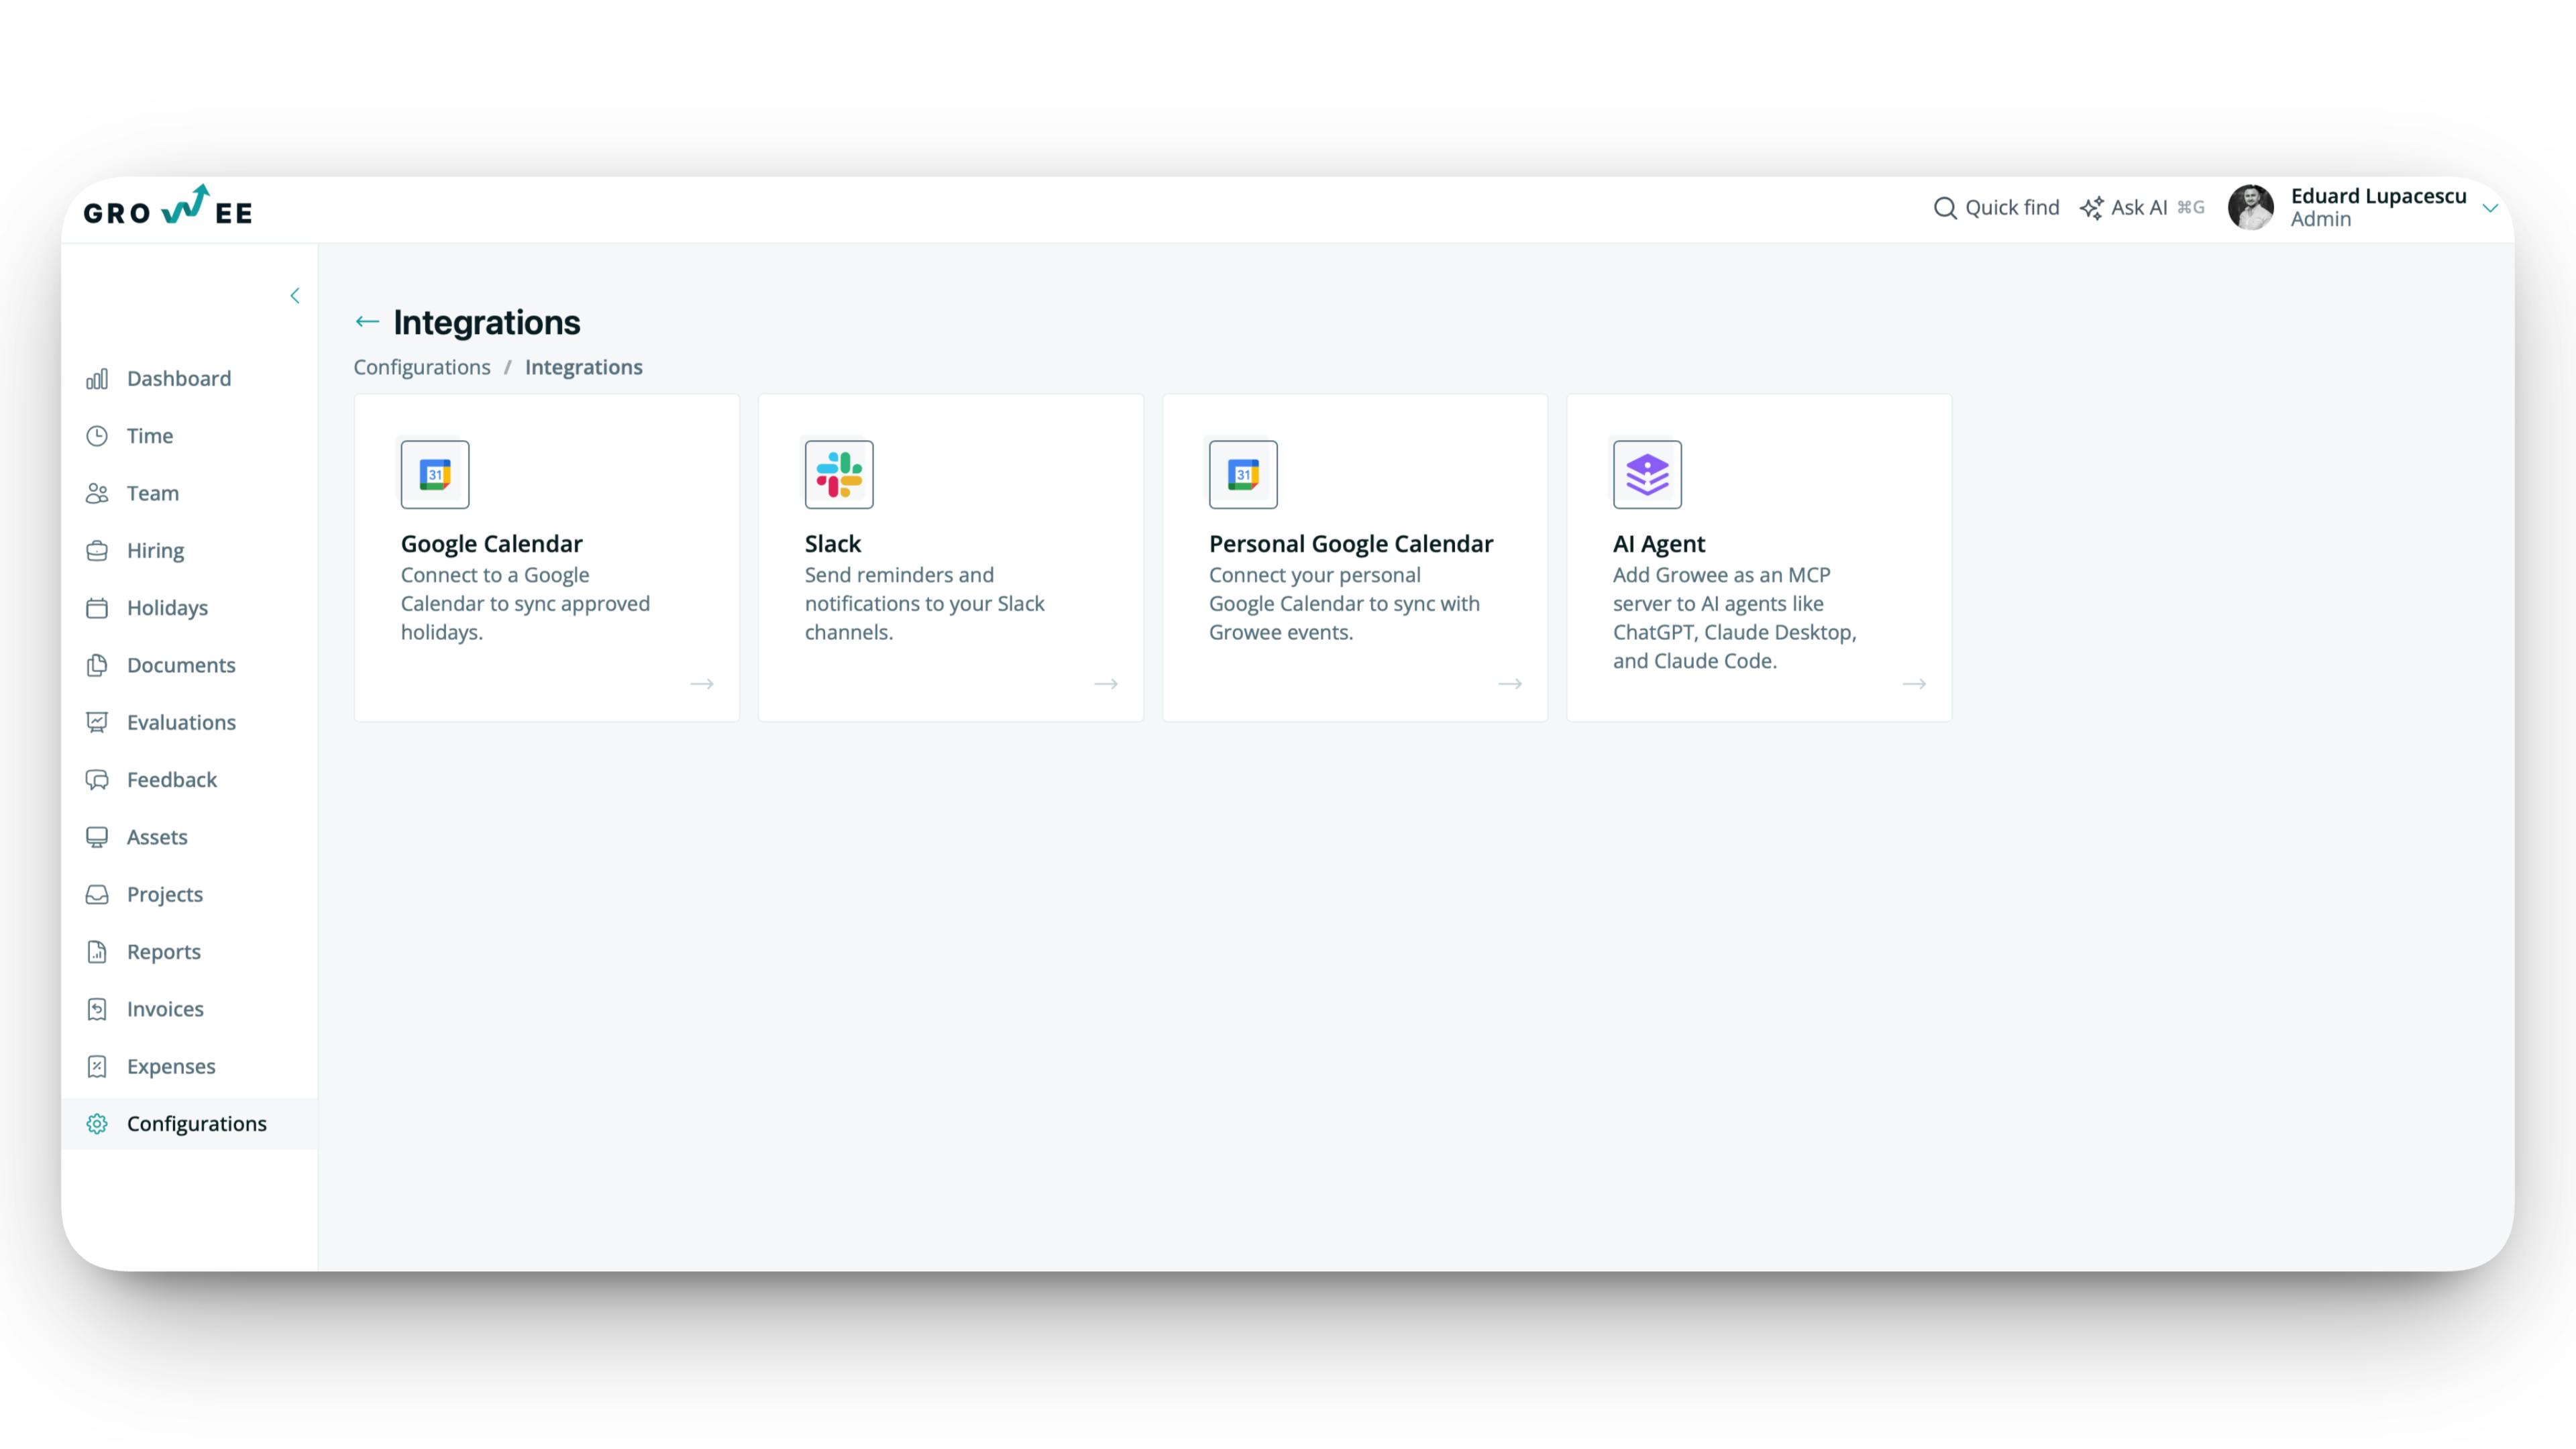This screenshot has height=1449, width=2576.
Task: Click the Google Calendar card title
Action: pyautogui.click(x=492, y=544)
